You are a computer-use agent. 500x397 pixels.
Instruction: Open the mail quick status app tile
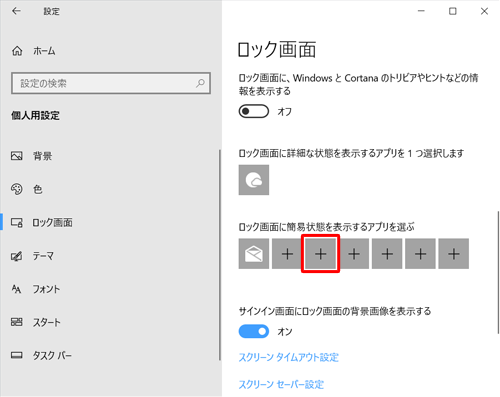click(x=254, y=254)
